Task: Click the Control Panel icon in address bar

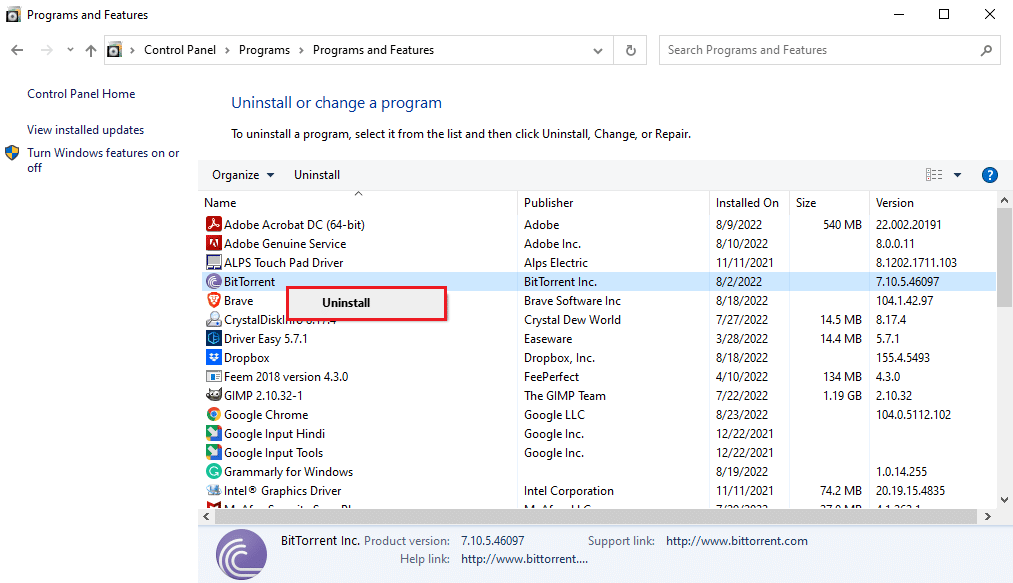Action: coord(114,50)
